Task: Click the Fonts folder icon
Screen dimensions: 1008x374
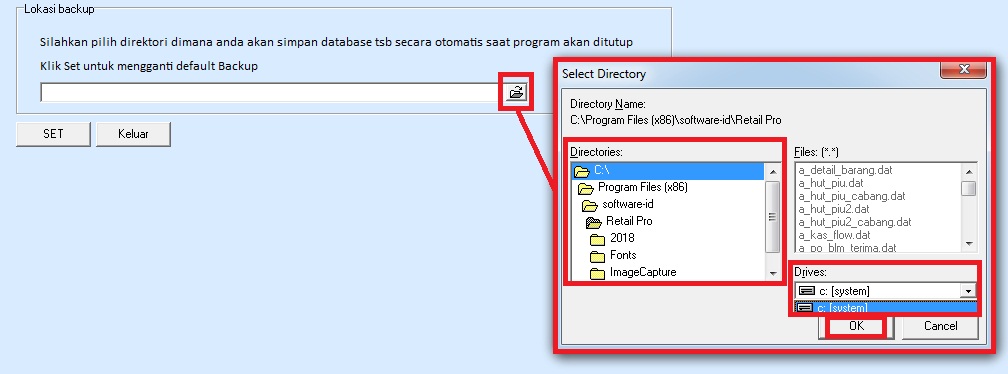Action: [598, 256]
